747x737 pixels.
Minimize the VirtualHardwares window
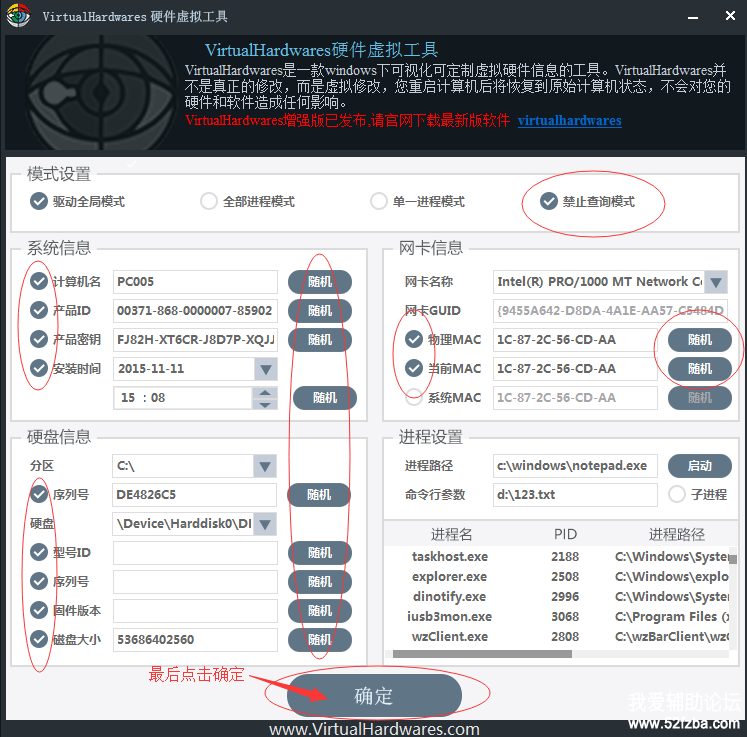tap(693, 17)
